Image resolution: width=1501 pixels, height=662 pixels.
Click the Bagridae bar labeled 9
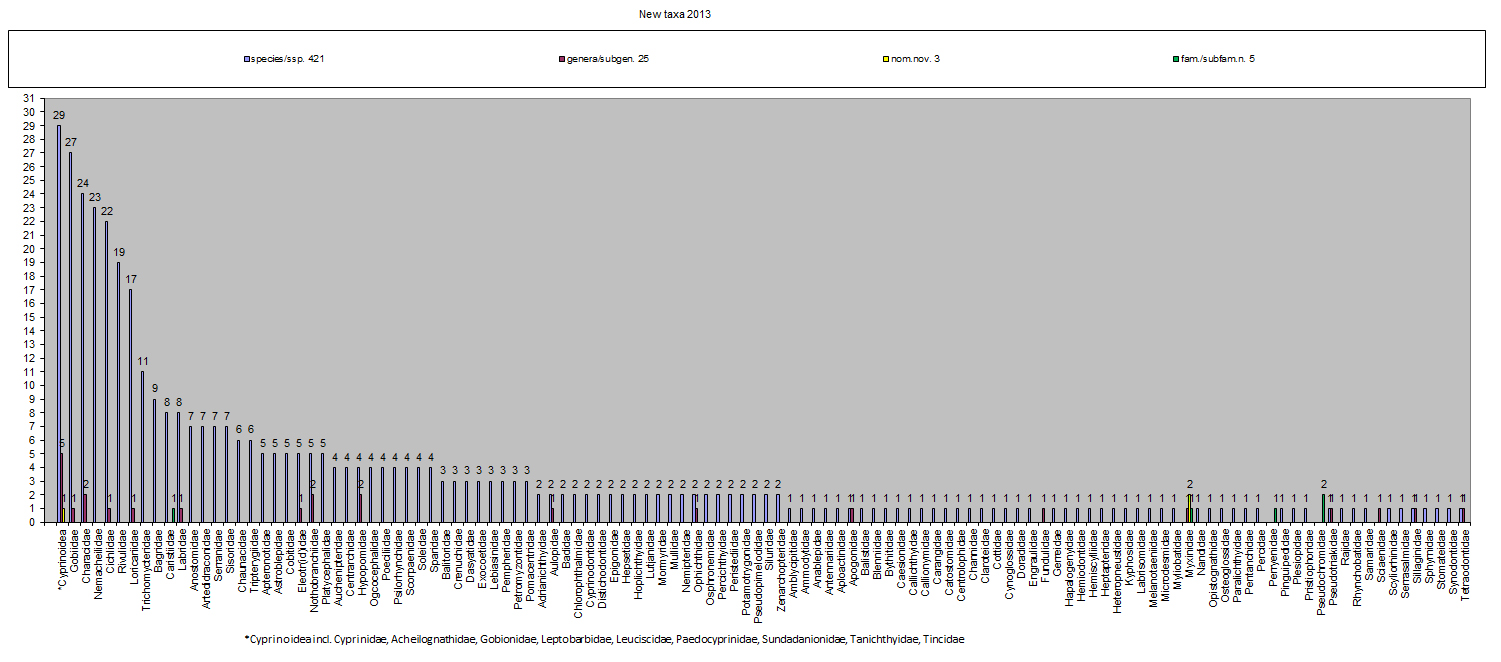154,460
